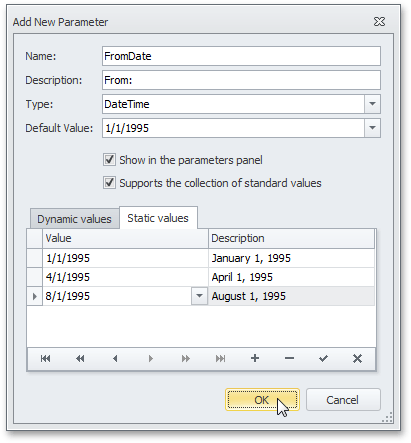This screenshot has height=443, width=411.
Task: Open date dropdown for 8/1/1995 cell
Action: pos(199,296)
